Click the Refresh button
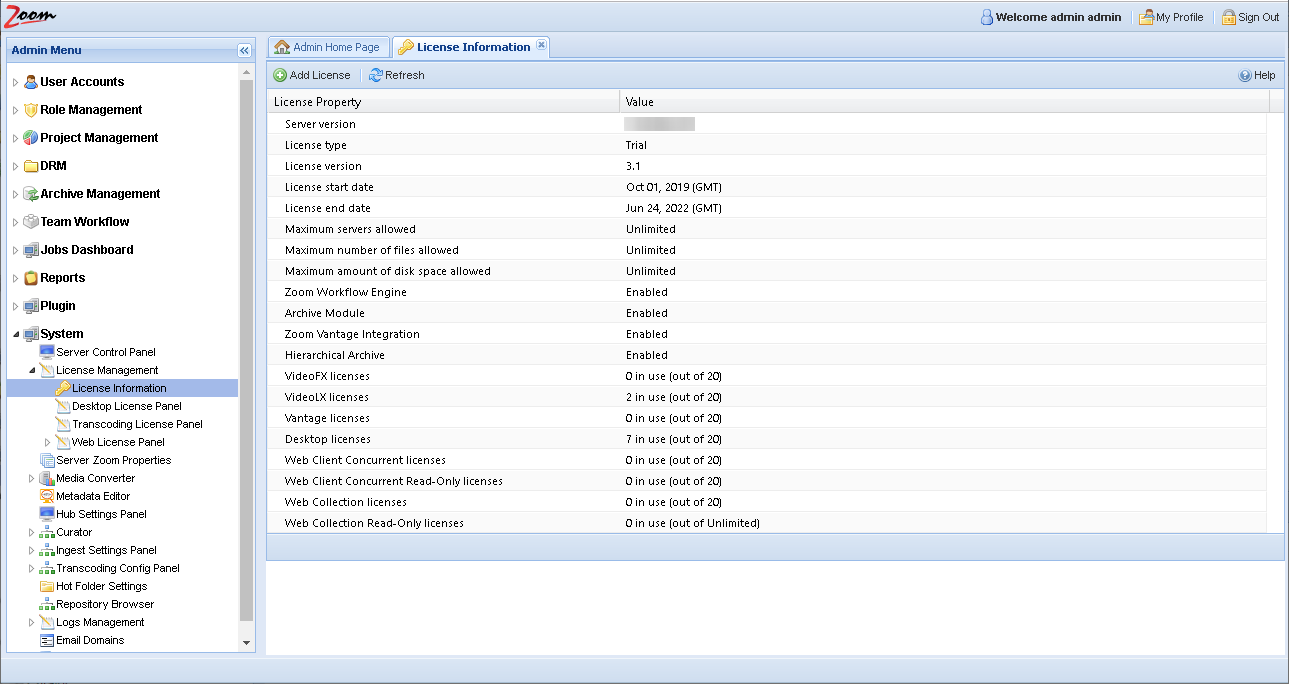 [397, 75]
